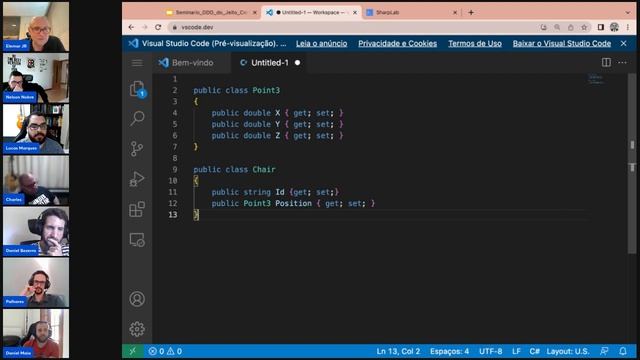Image resolution: width=640 pixels, height=360 pixels.
Task: Show errors and warnings in status bar
Action: pos(165,351)
